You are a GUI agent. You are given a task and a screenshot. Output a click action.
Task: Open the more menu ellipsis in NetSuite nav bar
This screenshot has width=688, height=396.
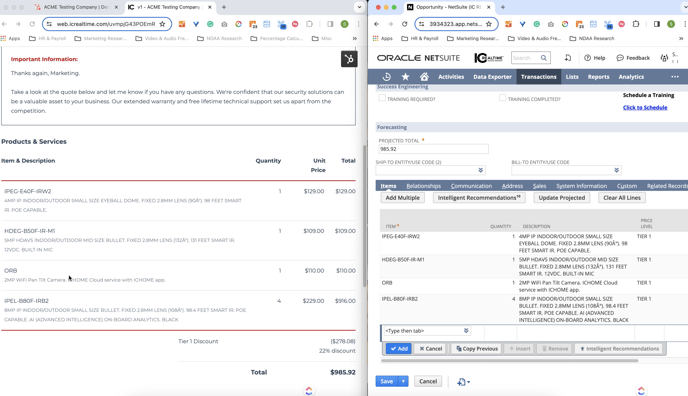674,77
